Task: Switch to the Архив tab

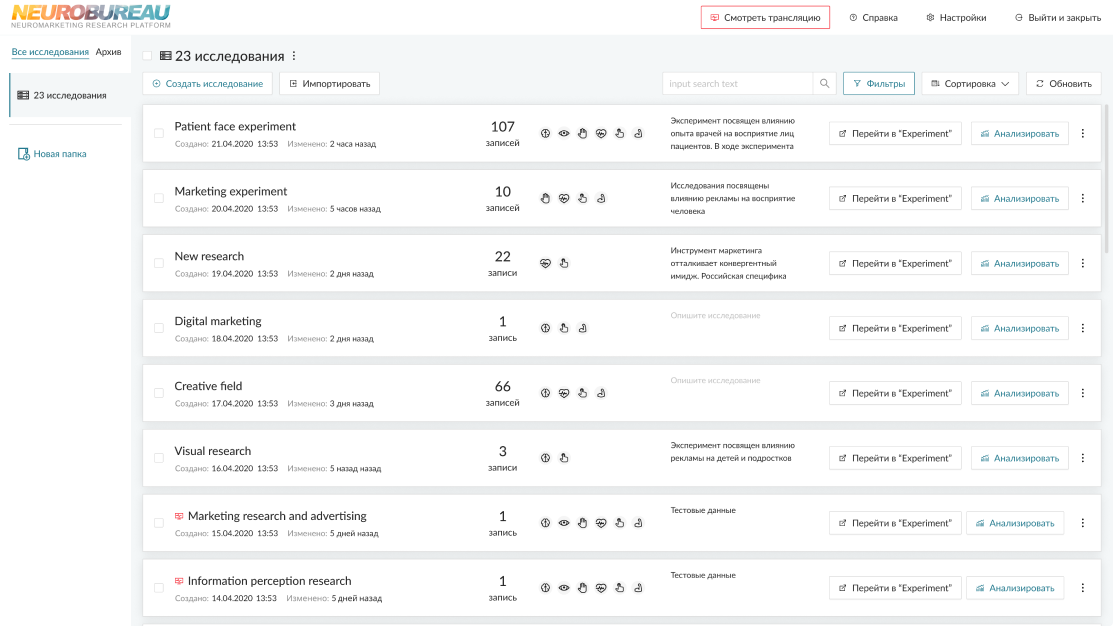Action: (x=108, y=52)
